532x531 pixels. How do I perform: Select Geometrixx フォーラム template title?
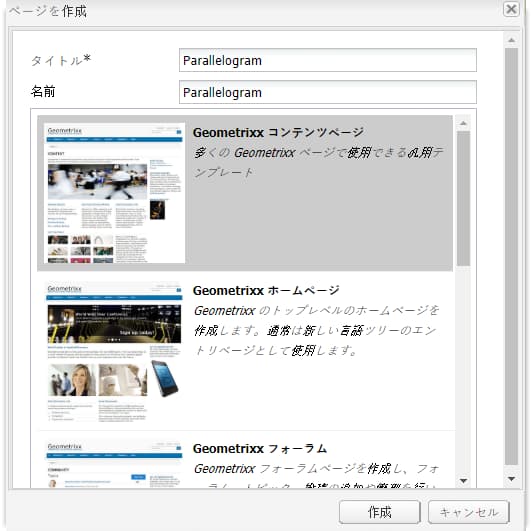click(260, 449)
